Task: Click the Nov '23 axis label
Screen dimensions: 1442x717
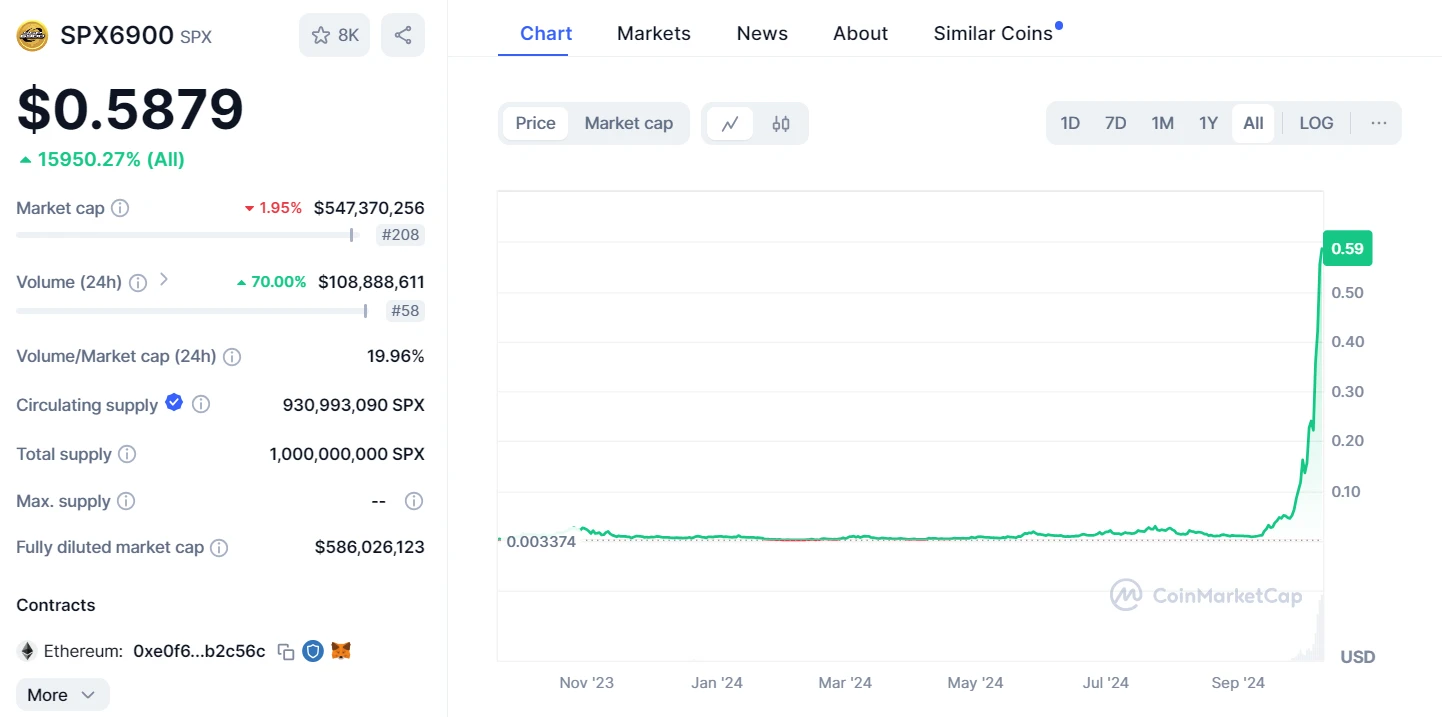Action: click(x=587, y=683)
